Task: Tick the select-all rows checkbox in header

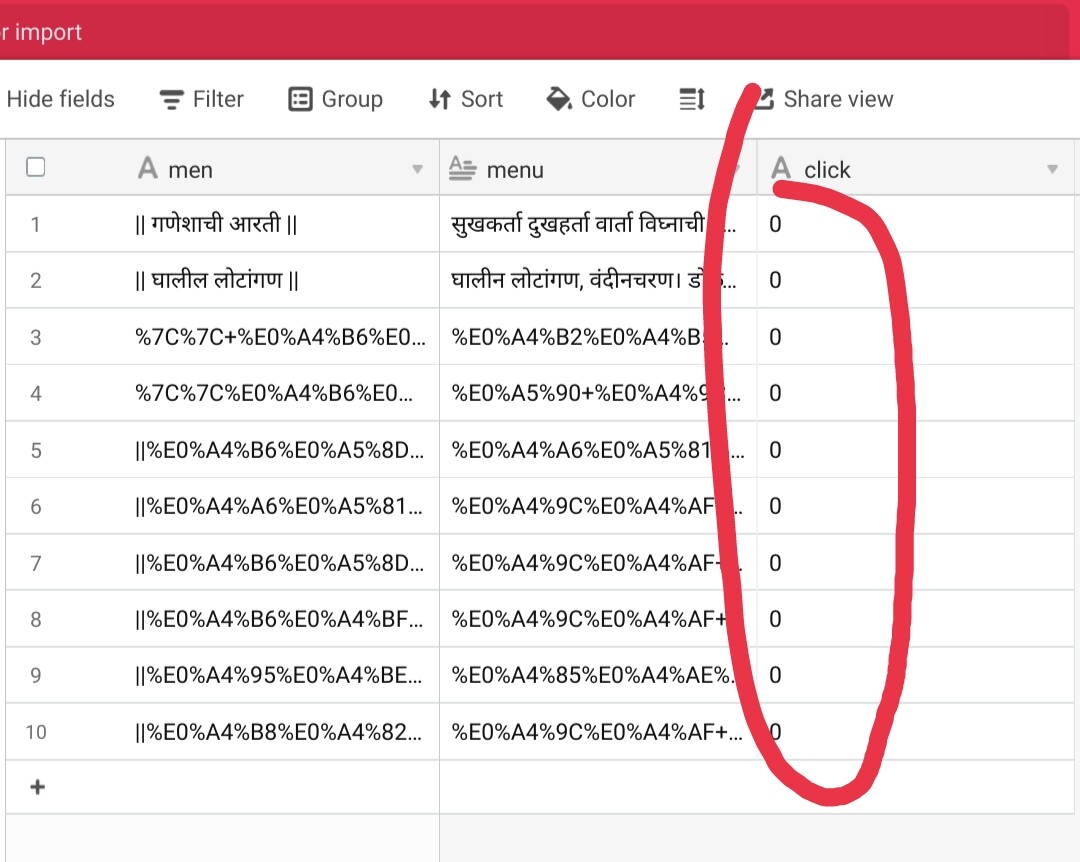Action: [x=36, y=168]
